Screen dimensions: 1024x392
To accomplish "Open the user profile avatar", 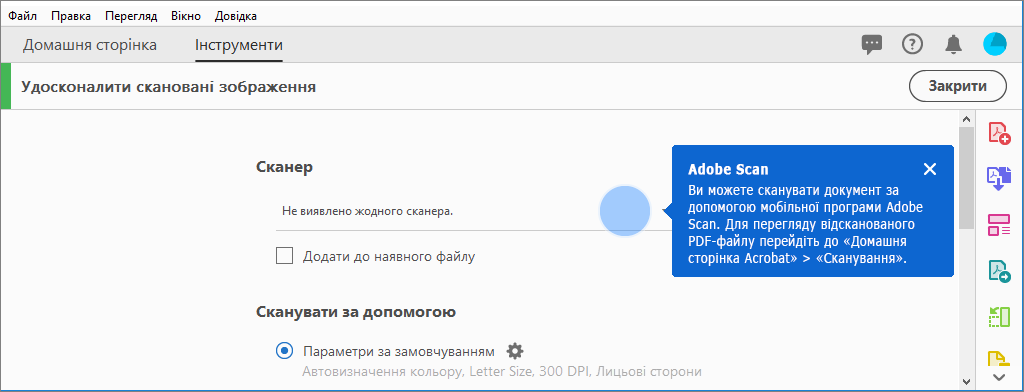I will coord(995,44).
